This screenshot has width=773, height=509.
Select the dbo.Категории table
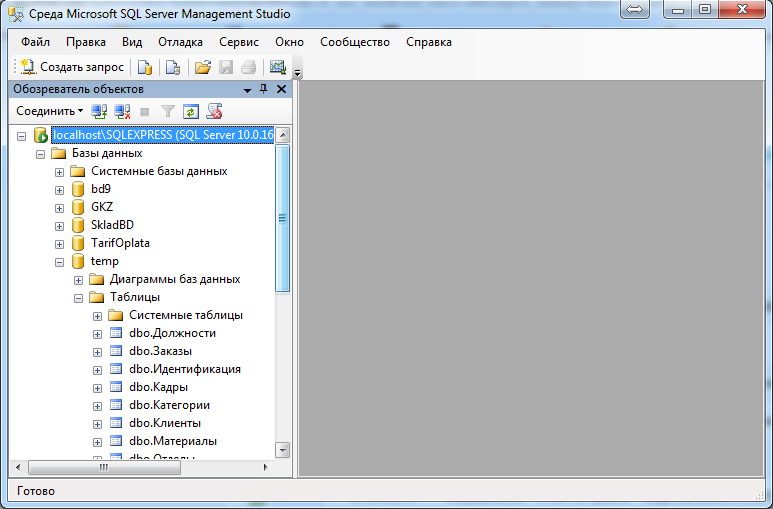[170, 405]
